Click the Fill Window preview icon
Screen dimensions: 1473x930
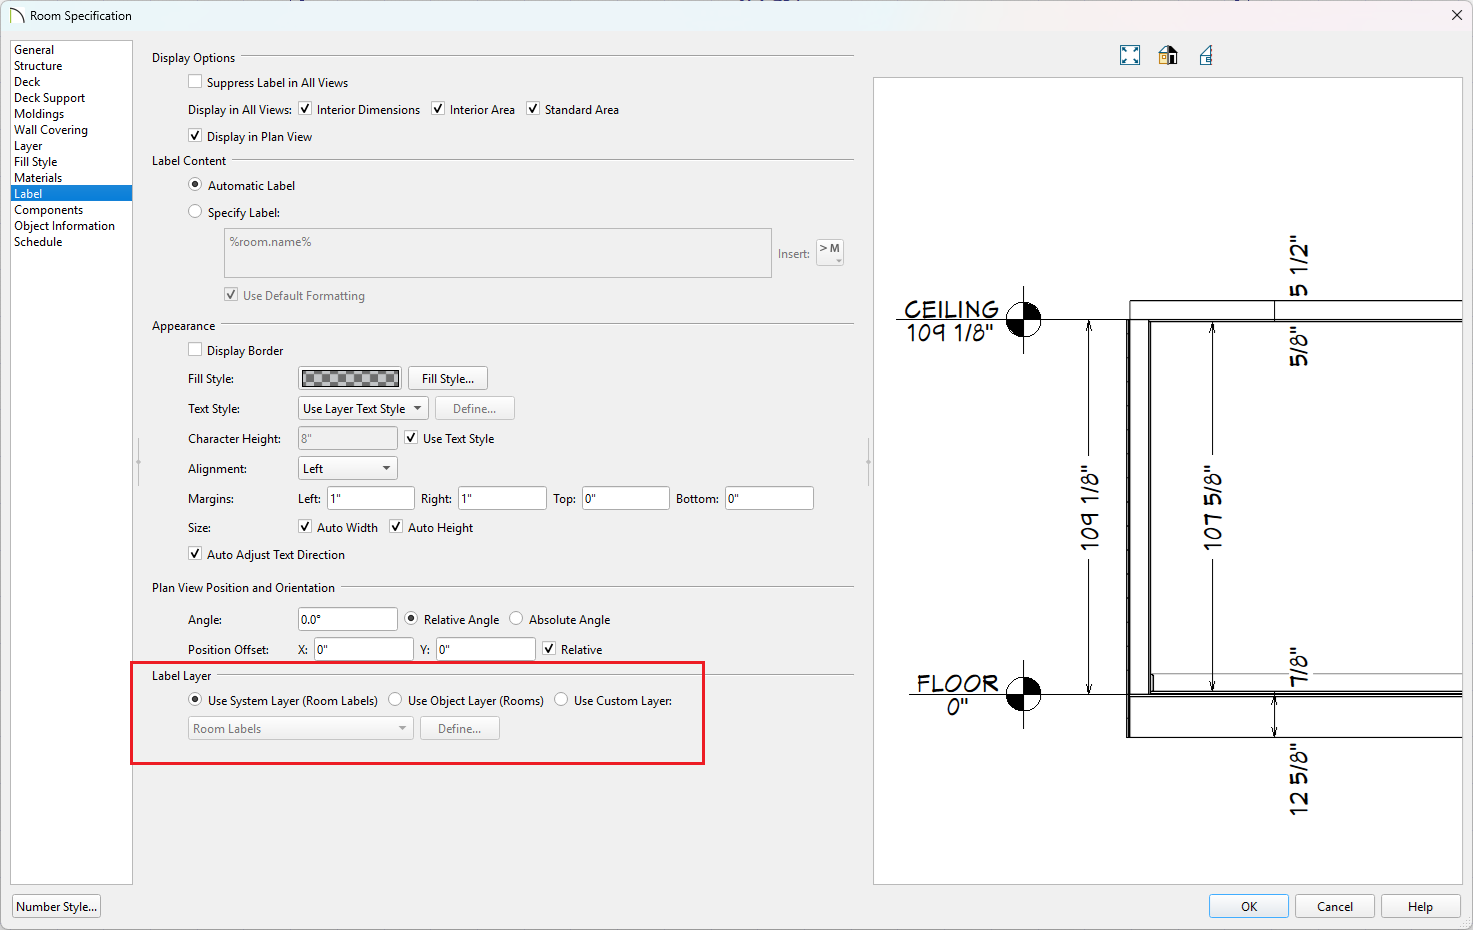pyautogui.click(x=1130, y=56)
